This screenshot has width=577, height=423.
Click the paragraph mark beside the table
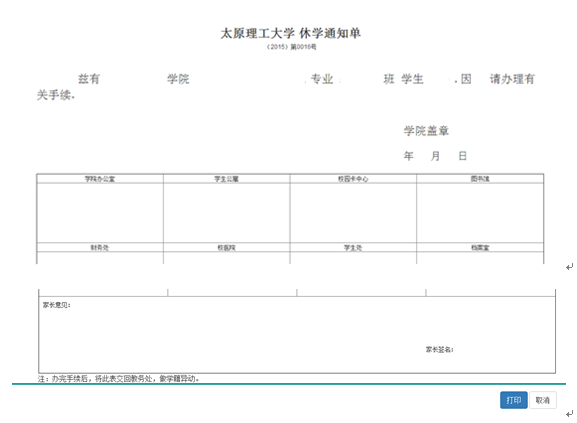coord(569,267)
